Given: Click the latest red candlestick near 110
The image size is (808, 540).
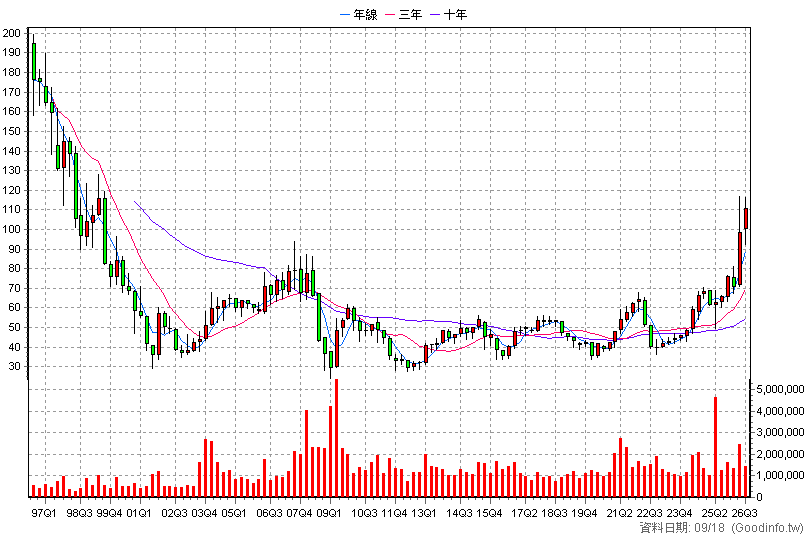Looking at the screenshot, I should coord(746,218).
